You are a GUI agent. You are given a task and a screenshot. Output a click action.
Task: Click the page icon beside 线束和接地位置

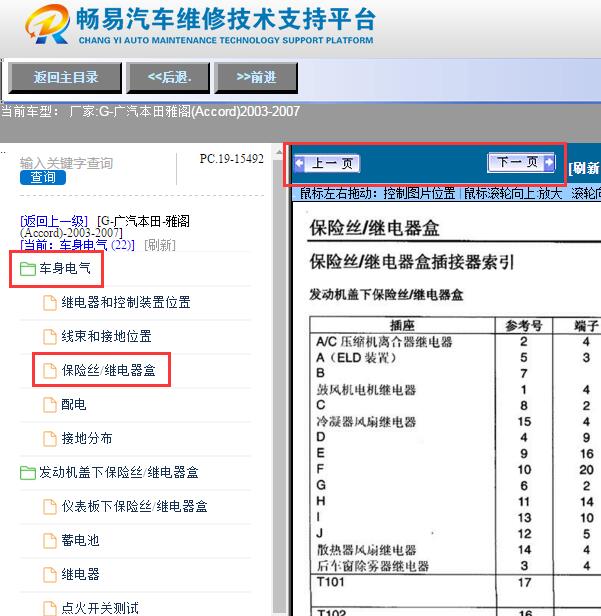tap(50, 337)
